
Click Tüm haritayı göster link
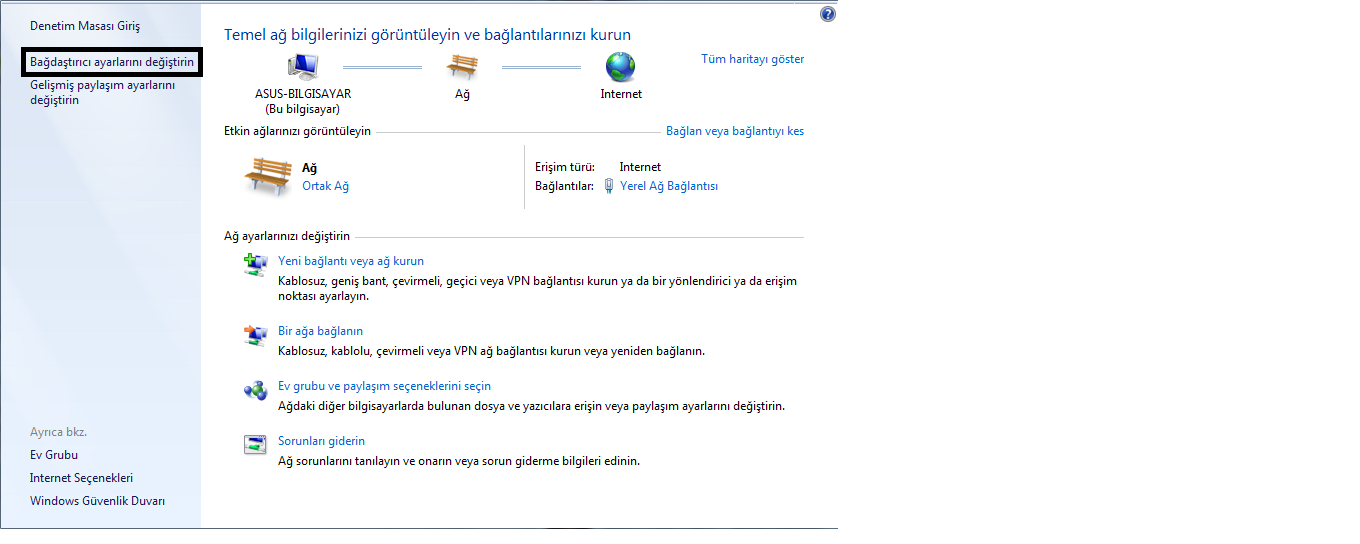752,59
